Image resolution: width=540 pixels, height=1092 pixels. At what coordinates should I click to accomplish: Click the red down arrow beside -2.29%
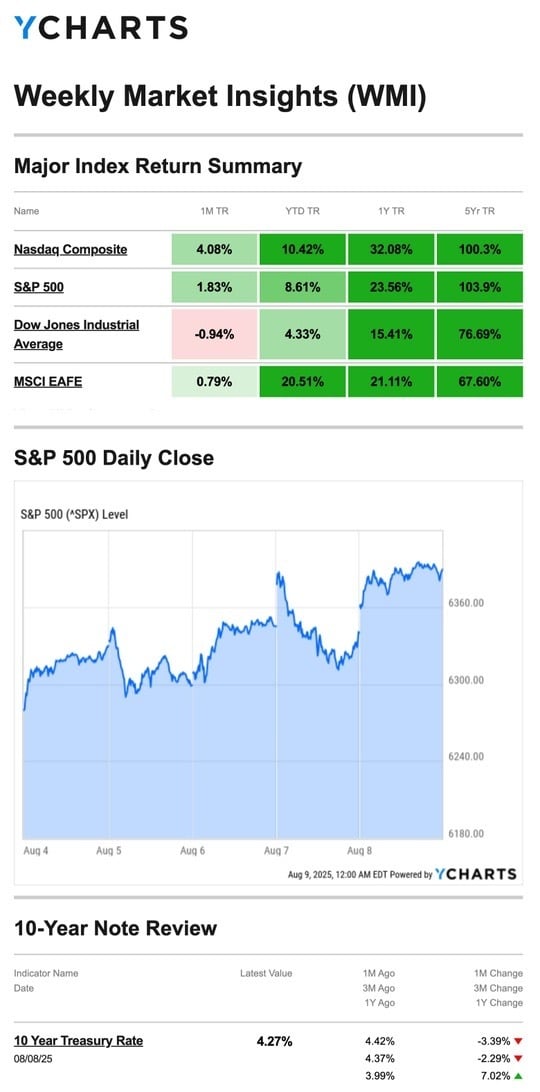(x=518, y=1059)
